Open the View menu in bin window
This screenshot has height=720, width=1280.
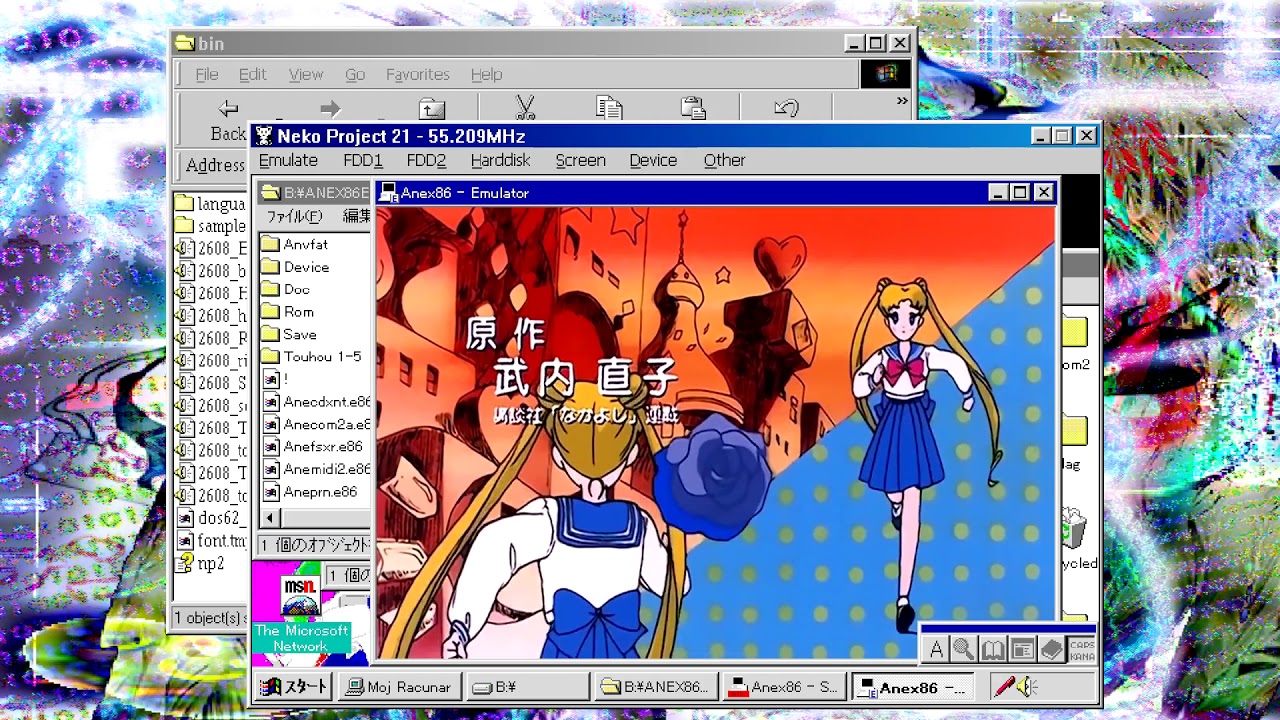point(306,74)
